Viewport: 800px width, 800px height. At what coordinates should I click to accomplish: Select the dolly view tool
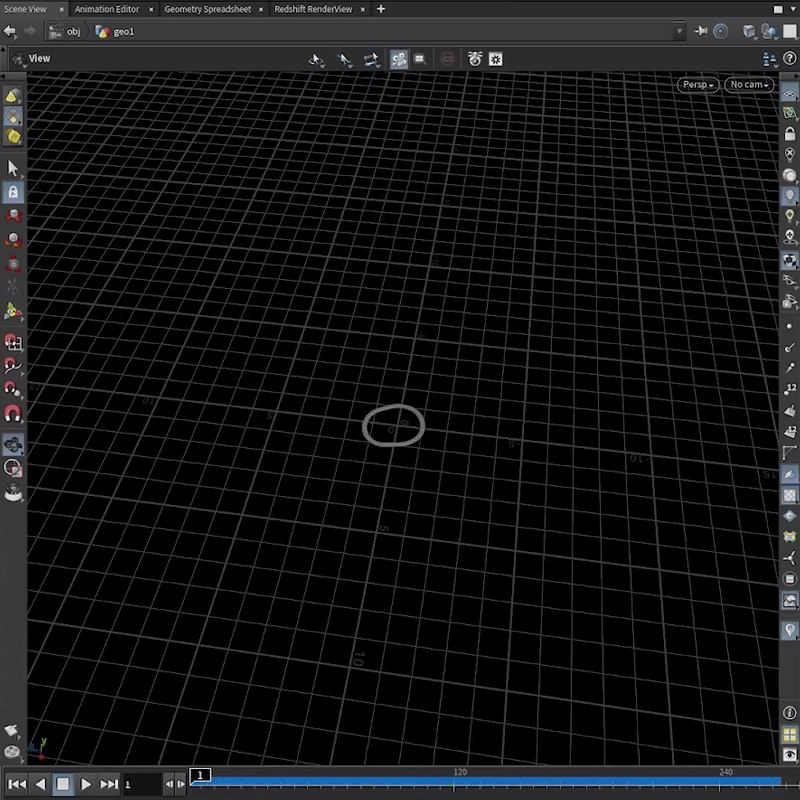(x=372, y=60)
